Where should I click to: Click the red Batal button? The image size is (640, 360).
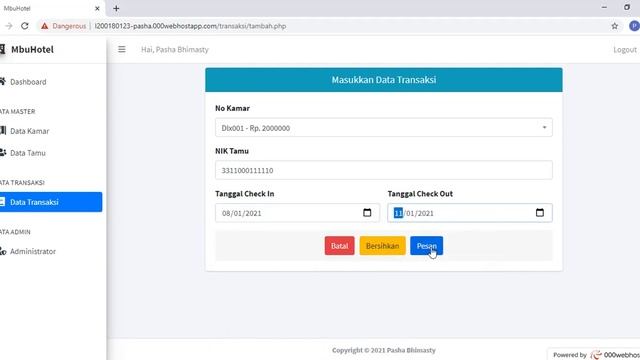340,246
